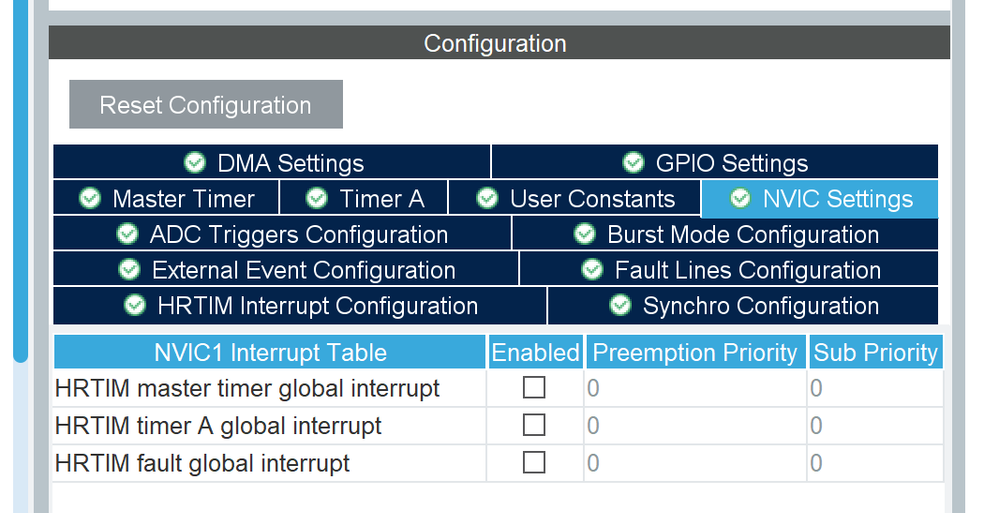Switch to Burst Mode Configuration tab
Screen dimensions: 999x513
[x=726, y=234]
